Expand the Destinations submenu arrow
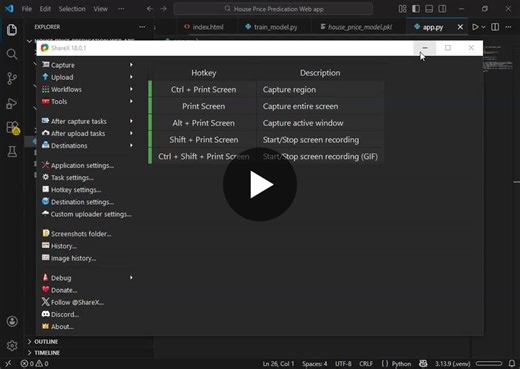This screenshot has height=369, width=520. click(x=131, y=145)
